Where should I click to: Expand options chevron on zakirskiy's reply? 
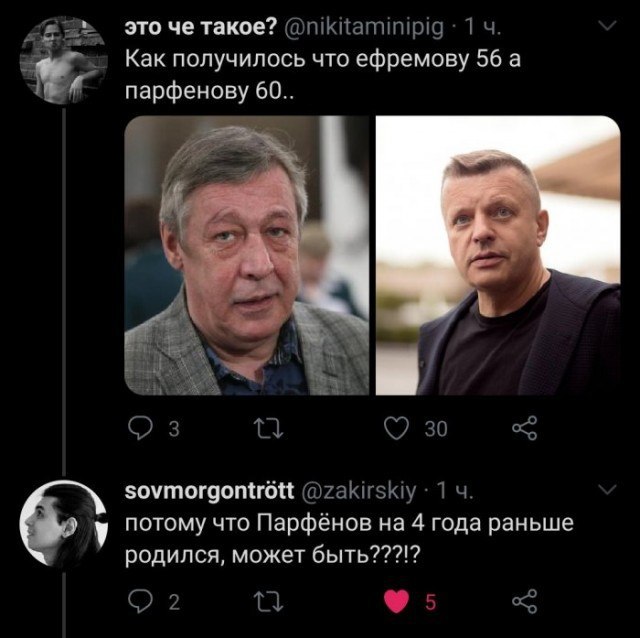[x=607, y=489]
